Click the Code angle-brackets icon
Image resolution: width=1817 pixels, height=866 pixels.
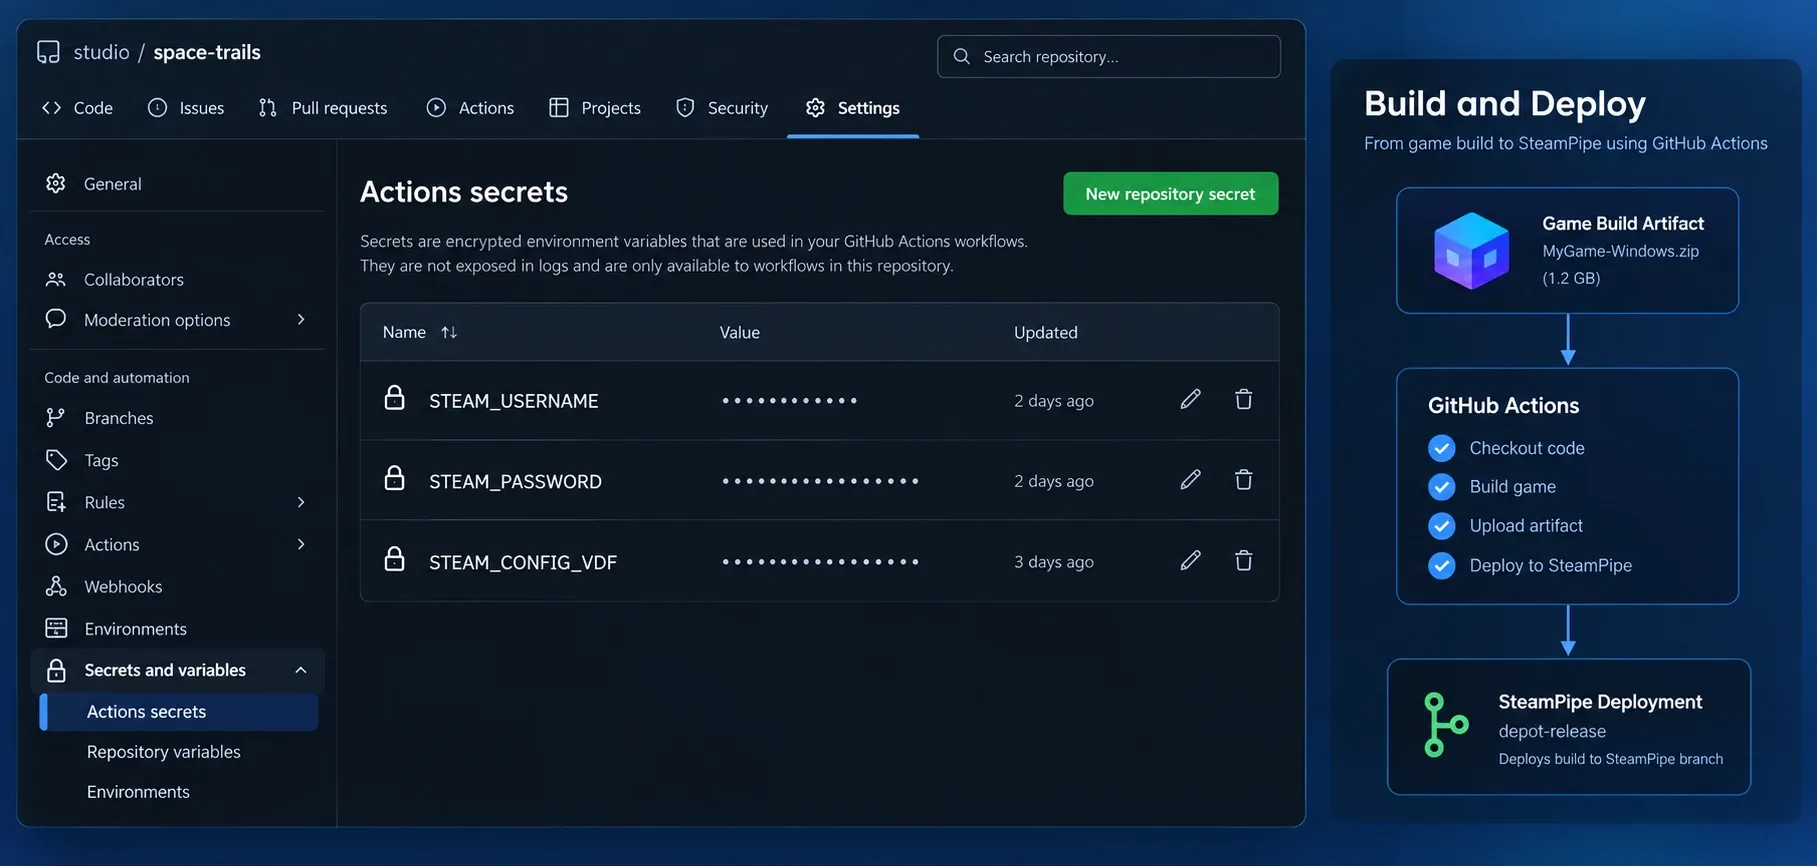tap(52, 108)
